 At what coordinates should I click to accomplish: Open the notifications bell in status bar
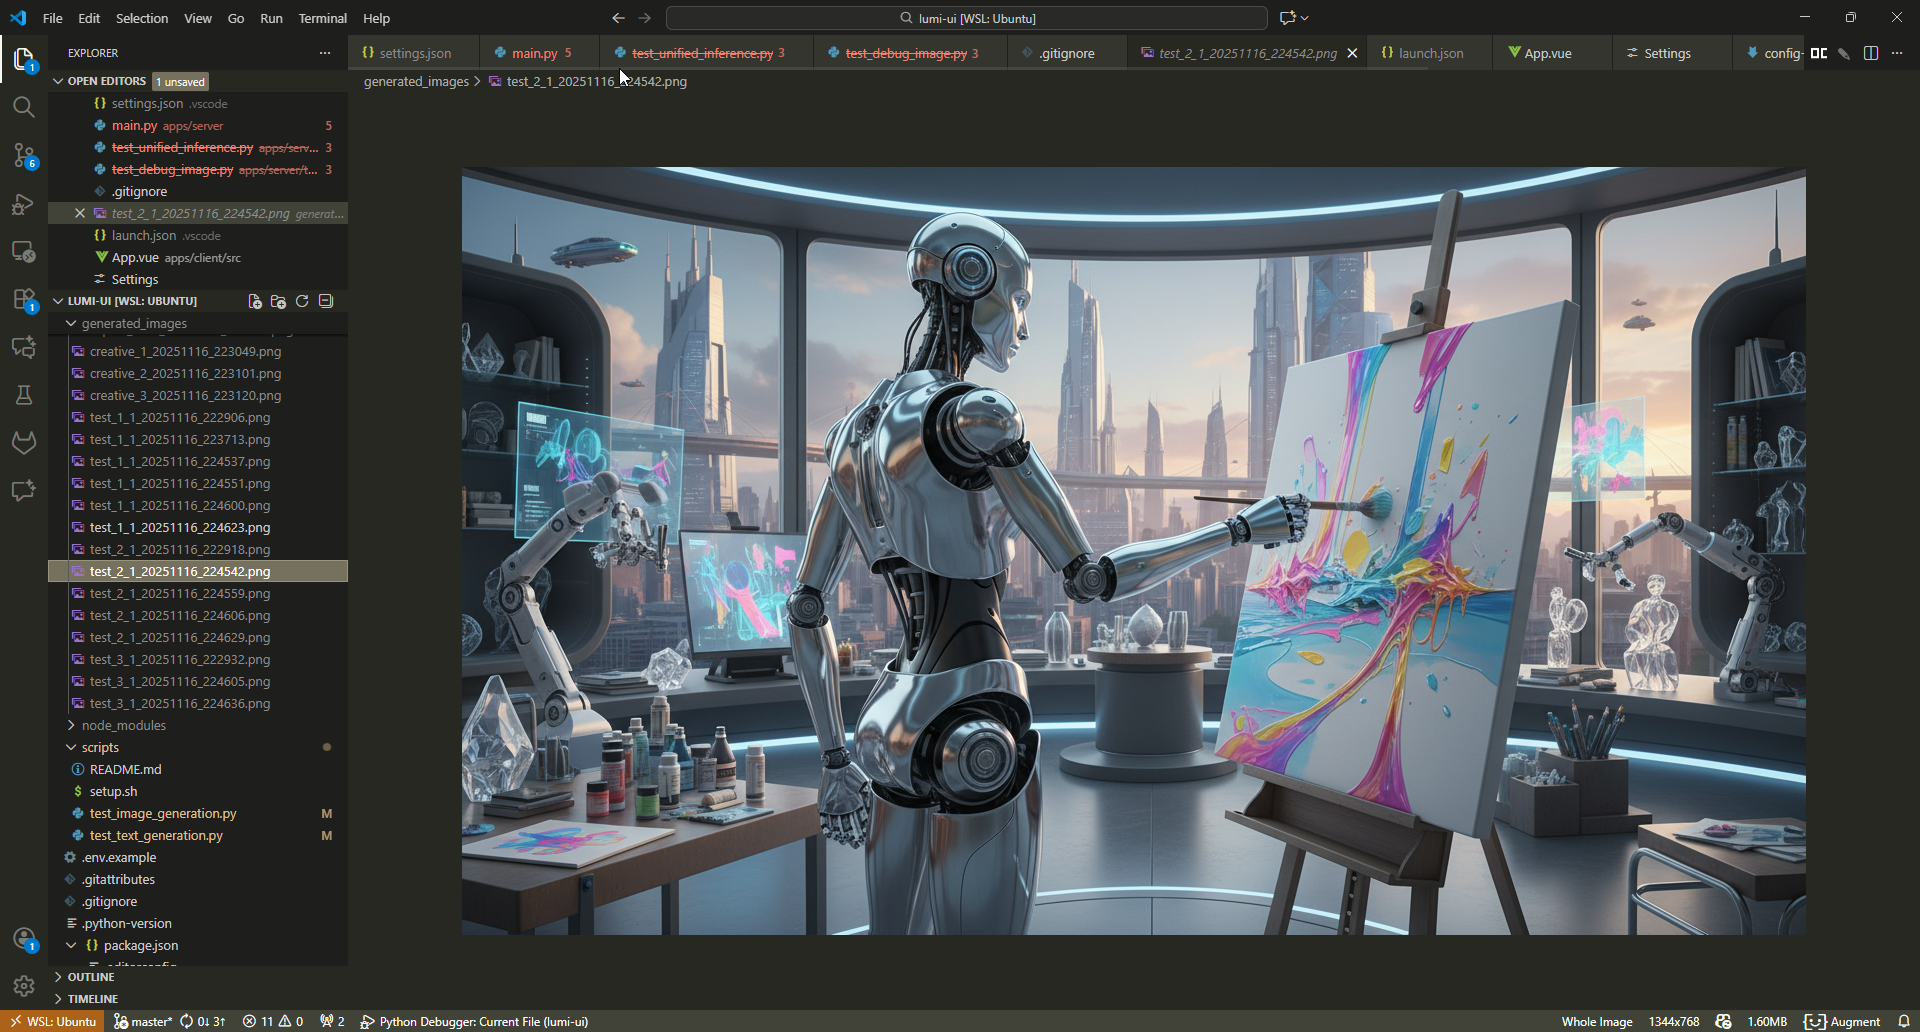coord(1904,1021)
